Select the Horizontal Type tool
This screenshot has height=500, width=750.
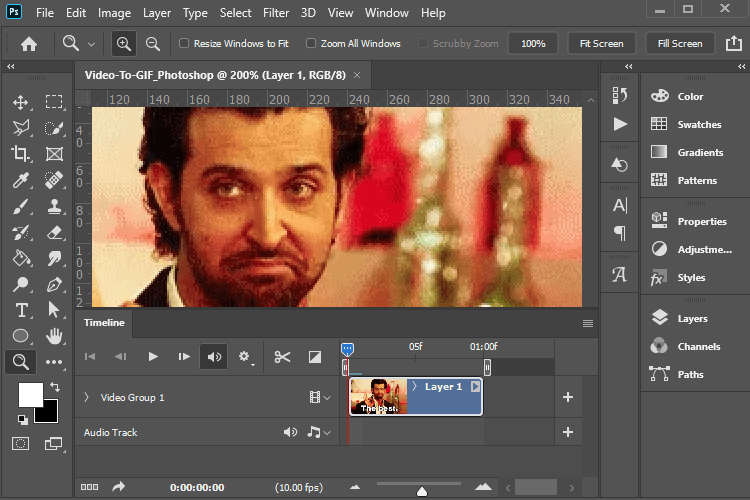22,310
